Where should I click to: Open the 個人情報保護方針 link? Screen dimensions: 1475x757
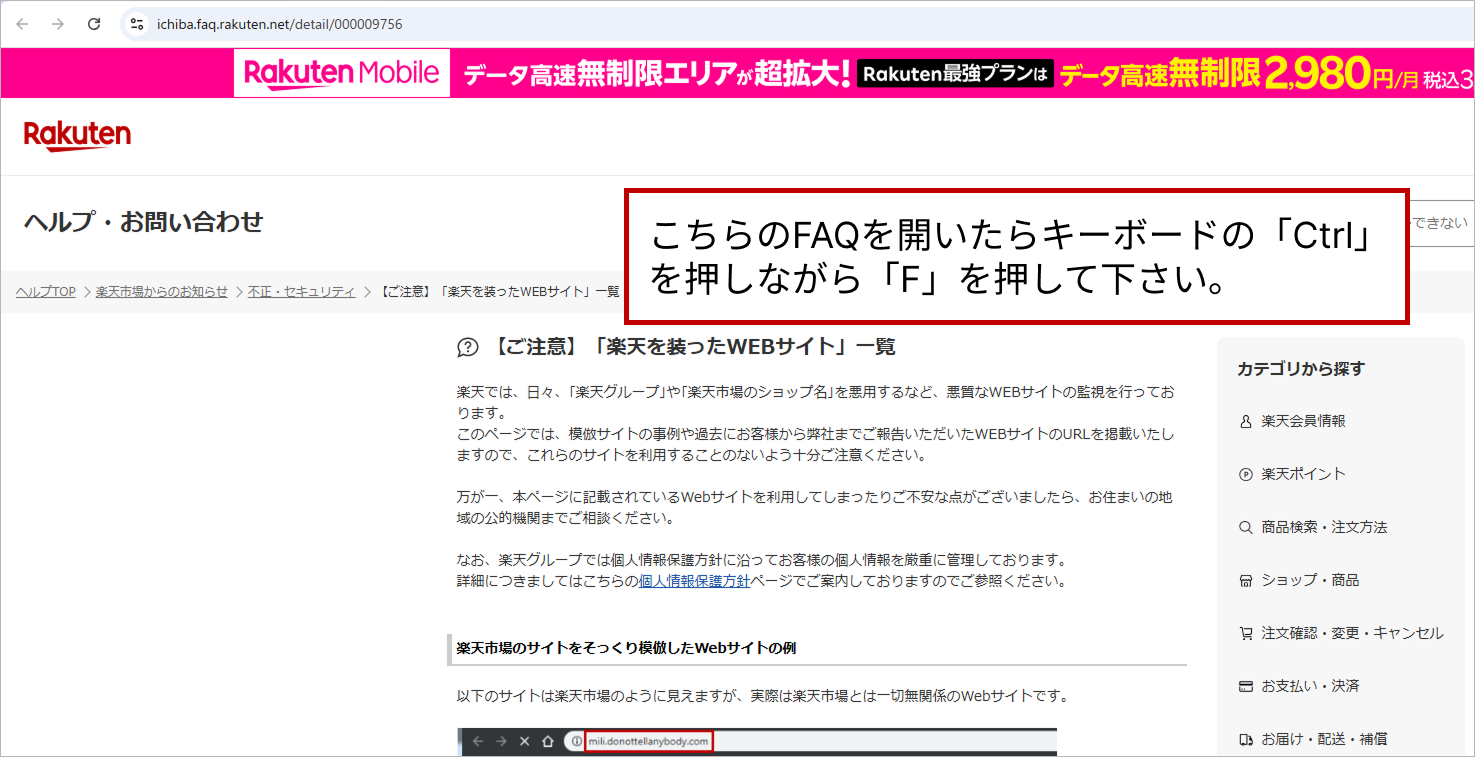(694, 581)
